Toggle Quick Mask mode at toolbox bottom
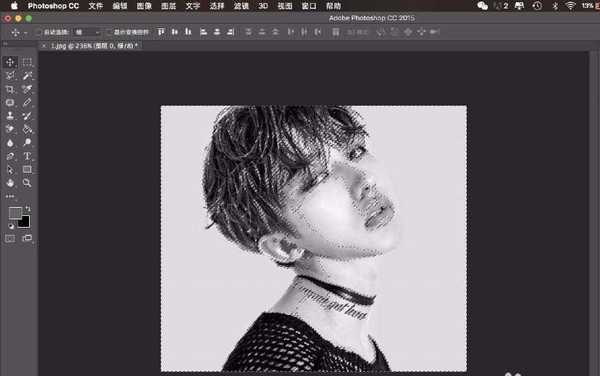The height and width of the screenshot is (376, 600). coord(10,238)
